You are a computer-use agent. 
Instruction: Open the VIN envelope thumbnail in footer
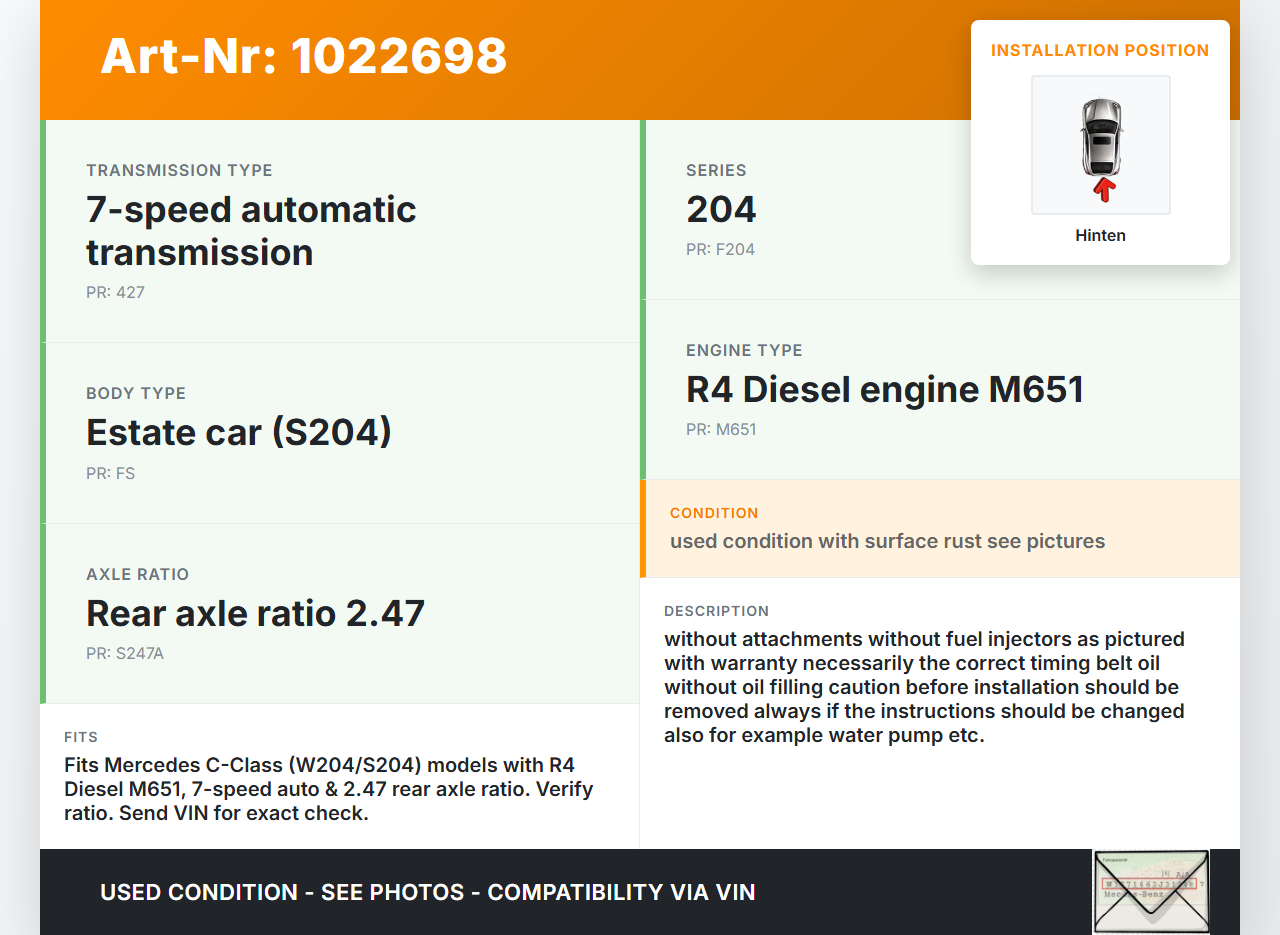pyautogui.click(x=1150, y=891)
